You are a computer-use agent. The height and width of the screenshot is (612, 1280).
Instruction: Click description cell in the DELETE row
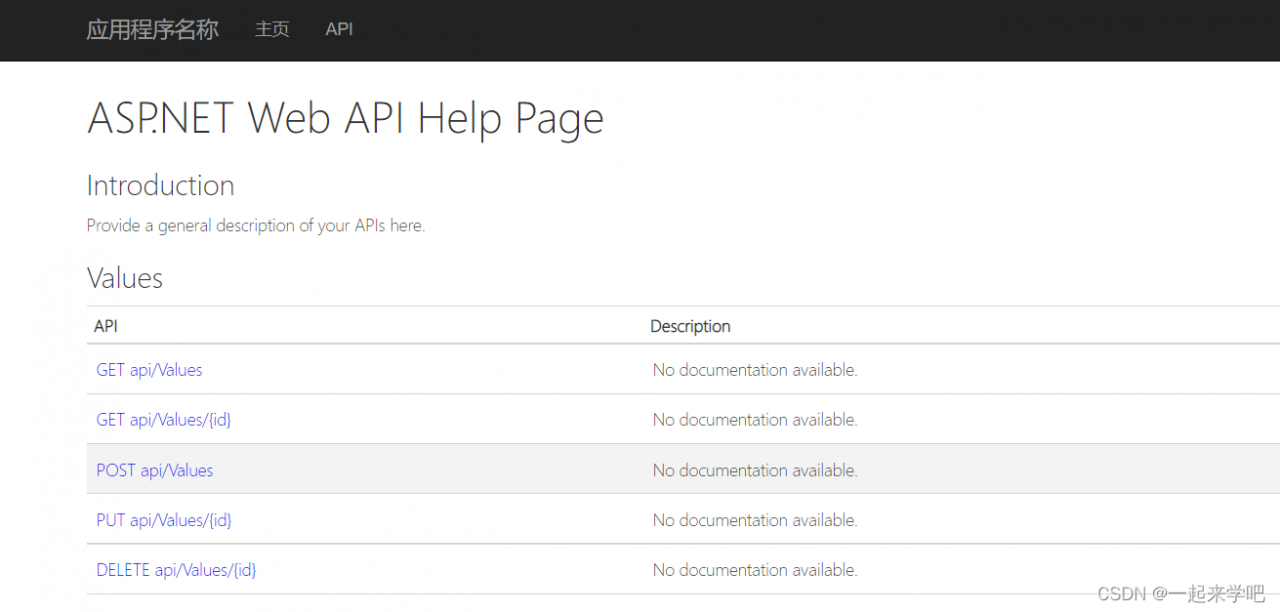click(755, 570)
